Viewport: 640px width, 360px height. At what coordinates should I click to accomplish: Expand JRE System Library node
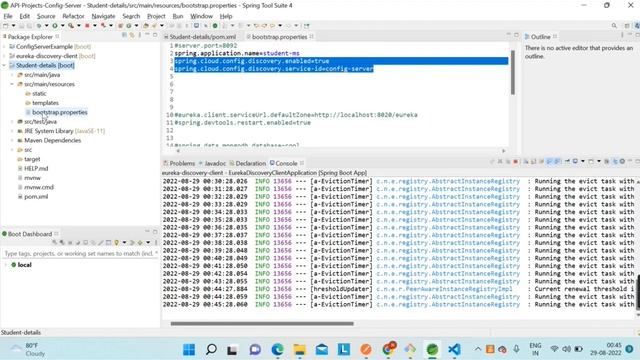pyautogui.click(x=12, y=131)
